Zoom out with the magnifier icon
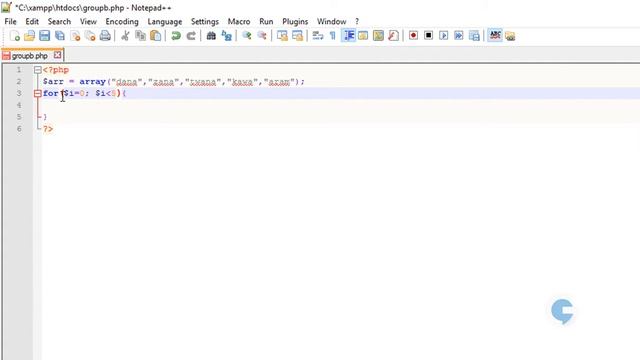 pos(262,36)
